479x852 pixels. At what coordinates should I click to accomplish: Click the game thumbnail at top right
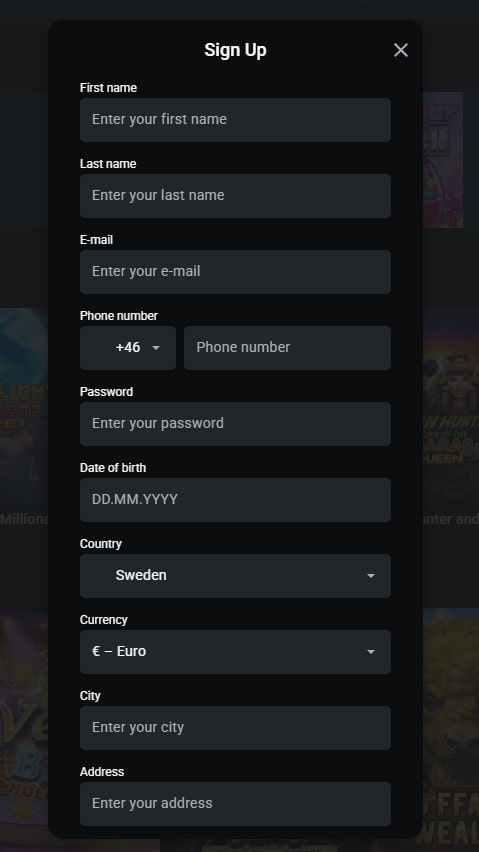443,160
